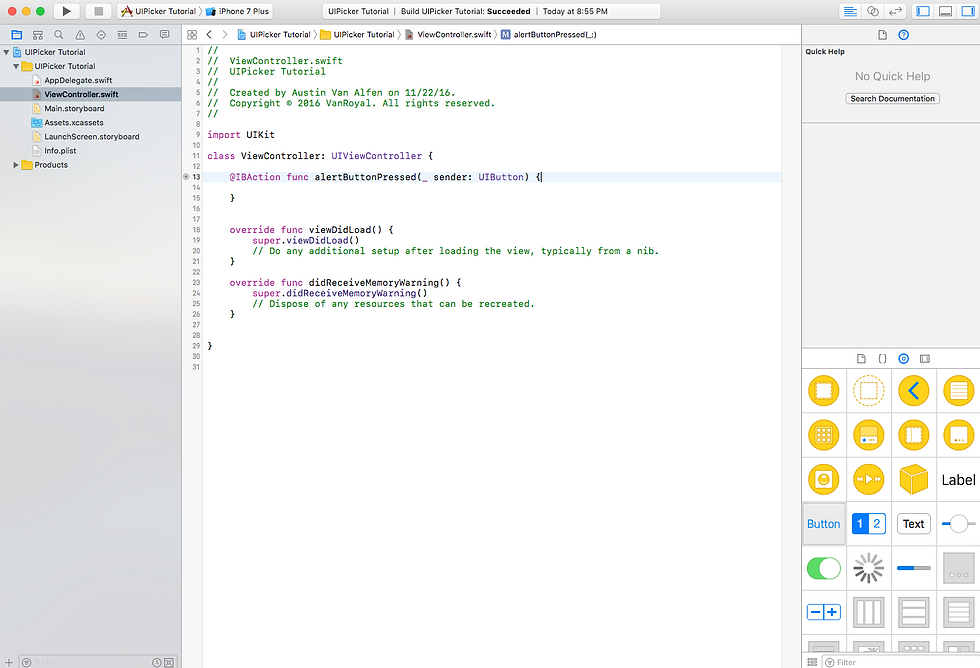Toggle the navigator pane visibility

pyautogui.click(x=923, y=11)
